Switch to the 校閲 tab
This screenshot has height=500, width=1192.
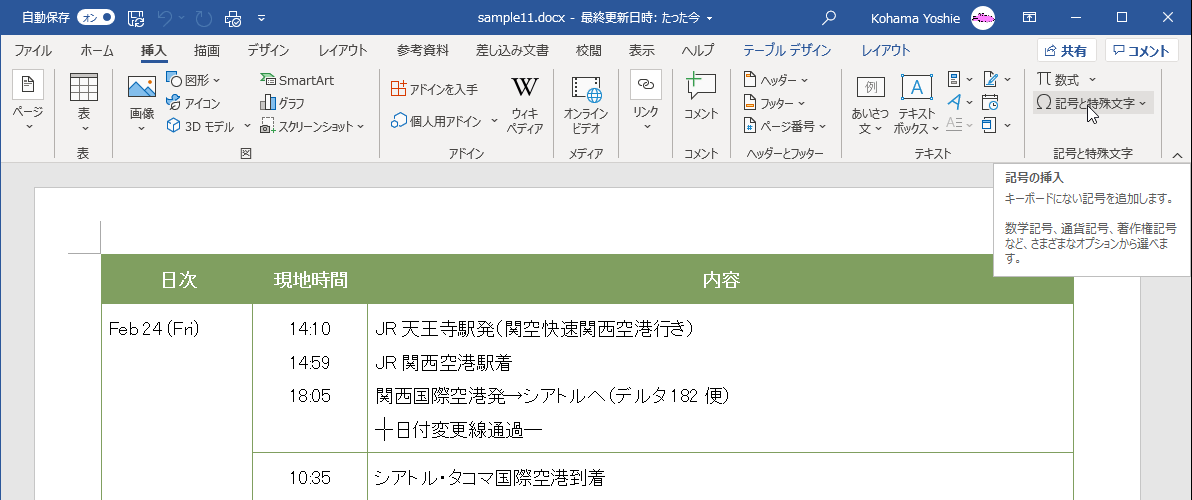point(588,51)
